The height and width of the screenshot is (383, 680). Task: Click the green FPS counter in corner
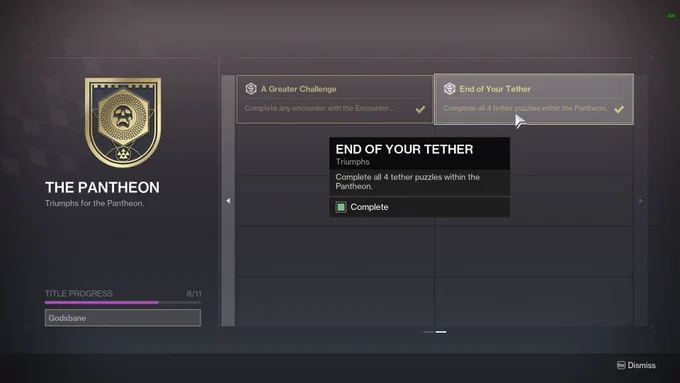pyautogui.click(x=671, y=16)
